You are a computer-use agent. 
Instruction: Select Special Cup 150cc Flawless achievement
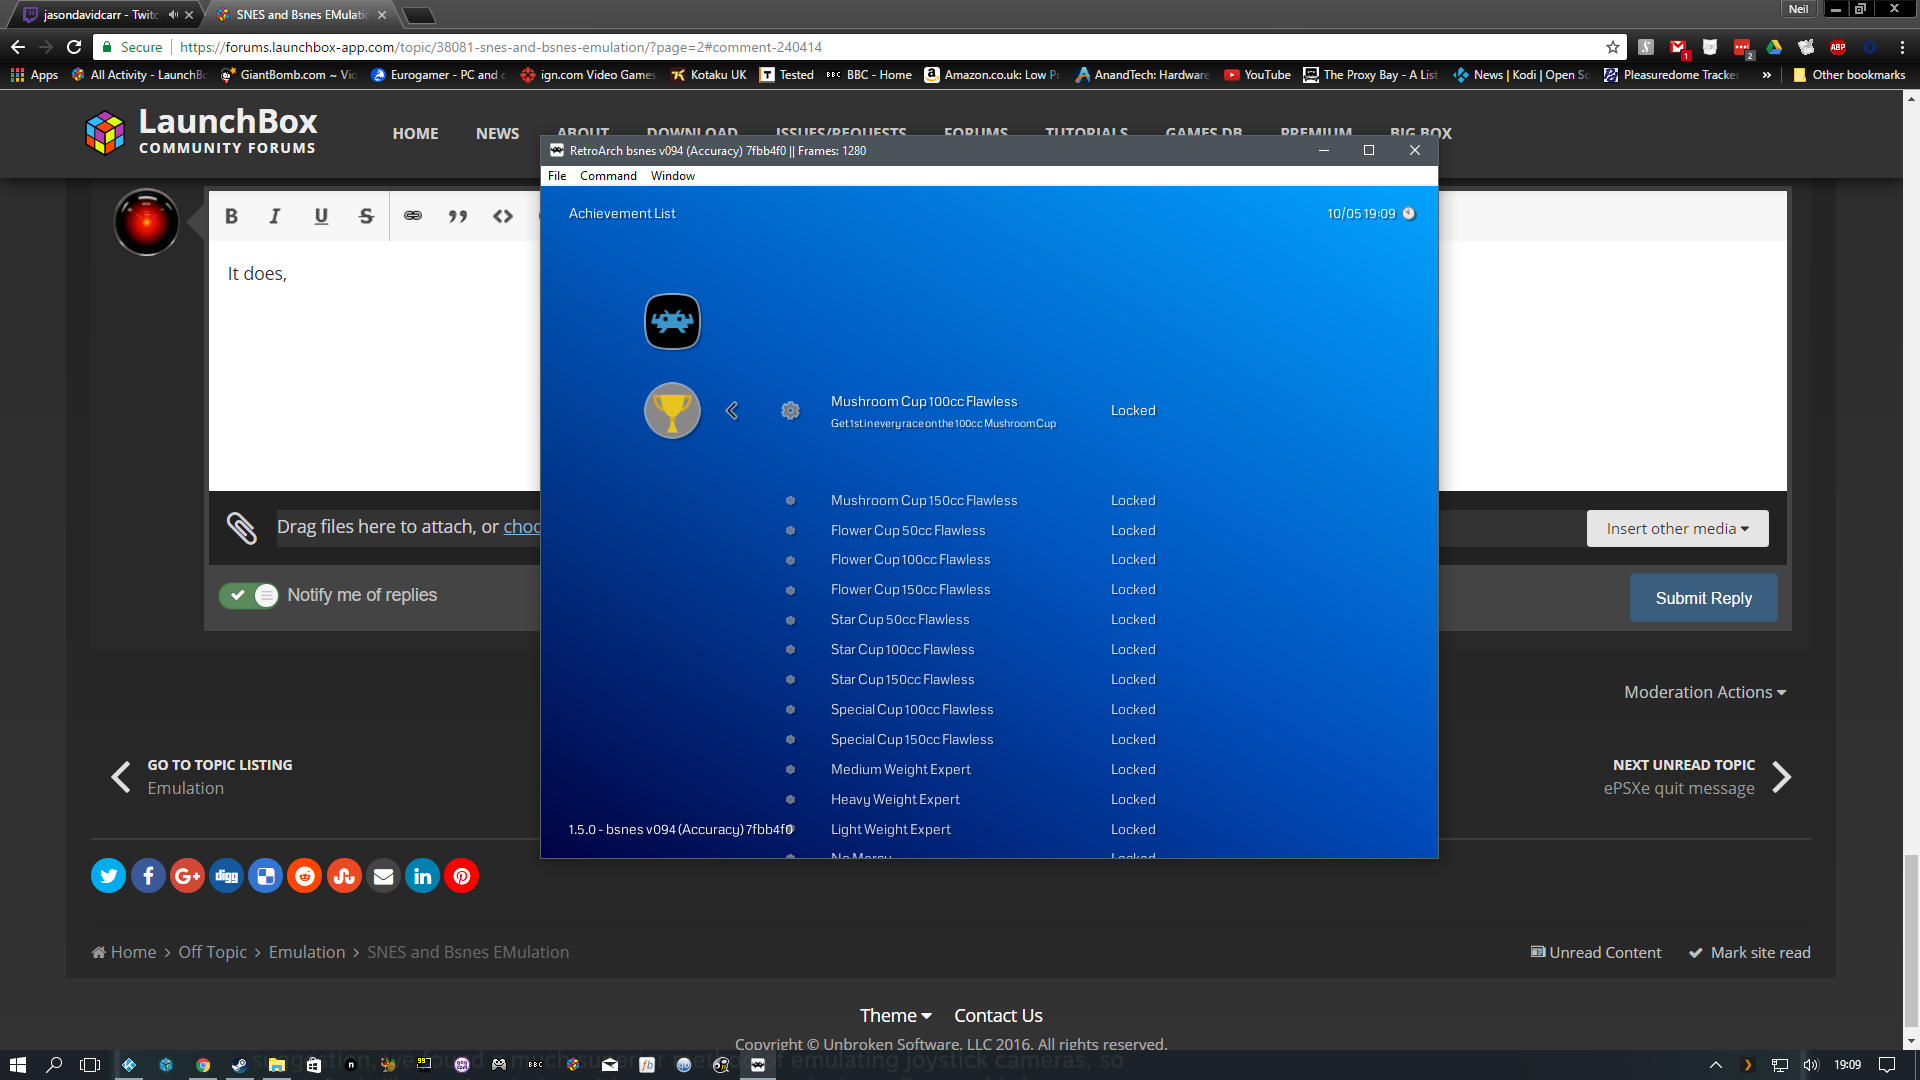[912, 740]
